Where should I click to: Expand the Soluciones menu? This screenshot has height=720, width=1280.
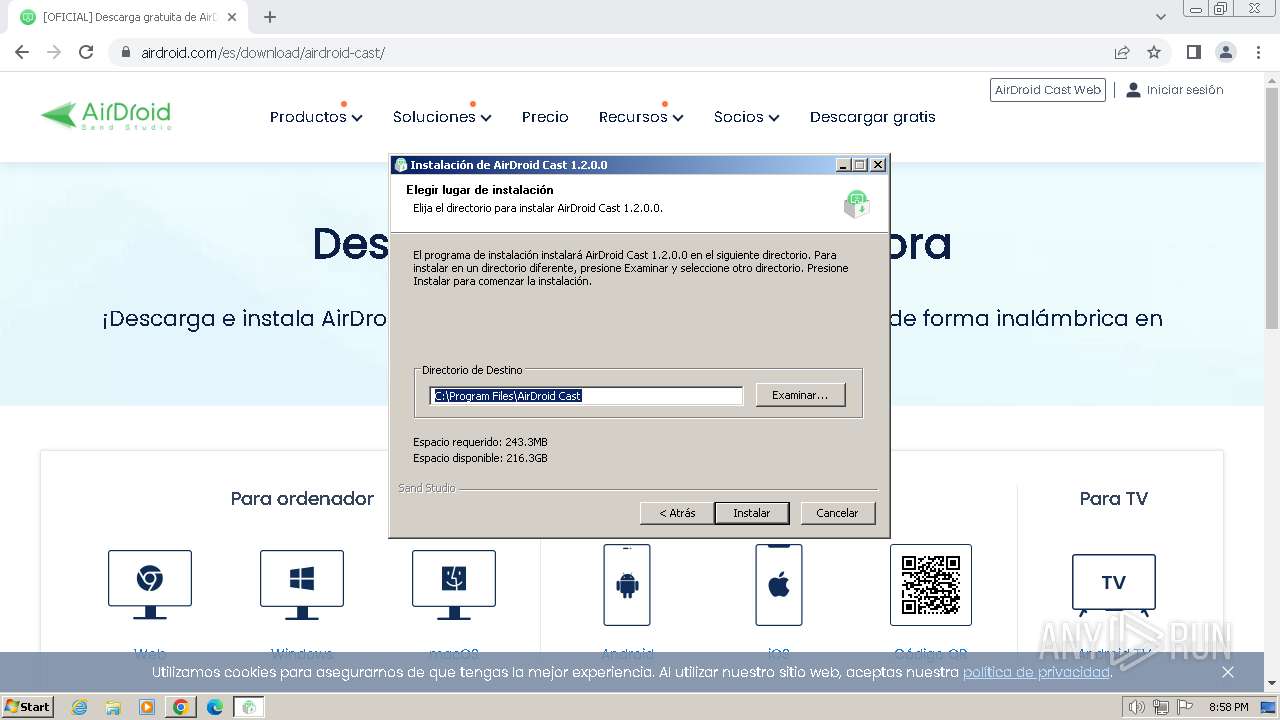coord(442,117)
